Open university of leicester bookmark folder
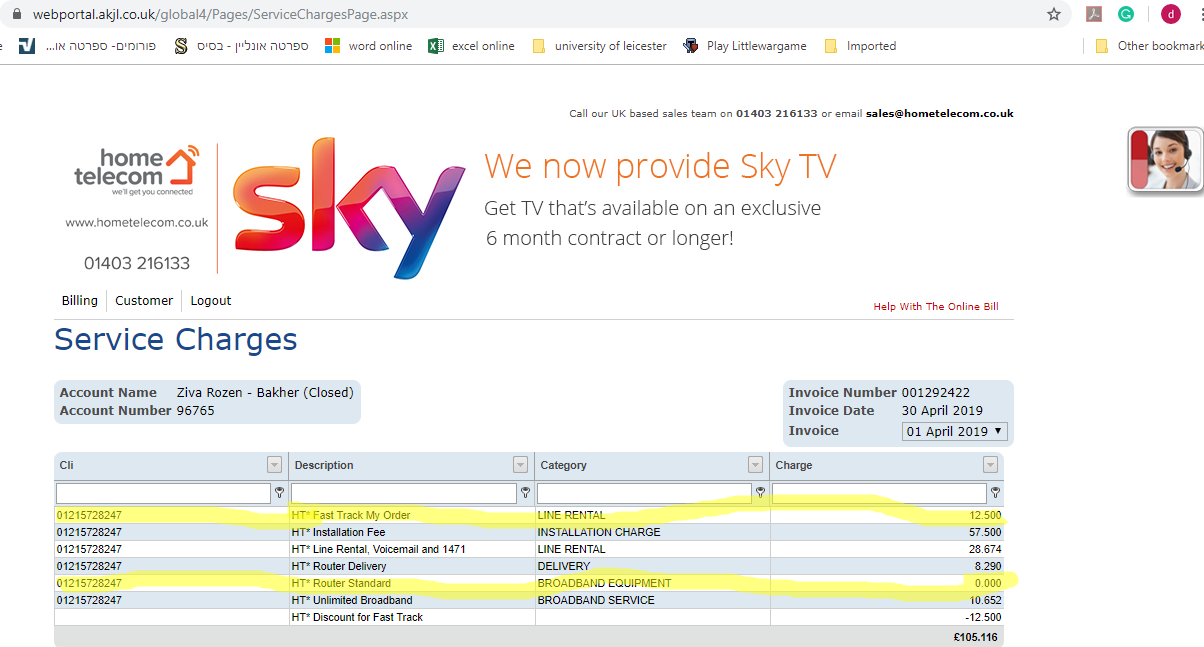Image resolution: width=1204 pixels, height=647 pixels. (x=599, y=46)
